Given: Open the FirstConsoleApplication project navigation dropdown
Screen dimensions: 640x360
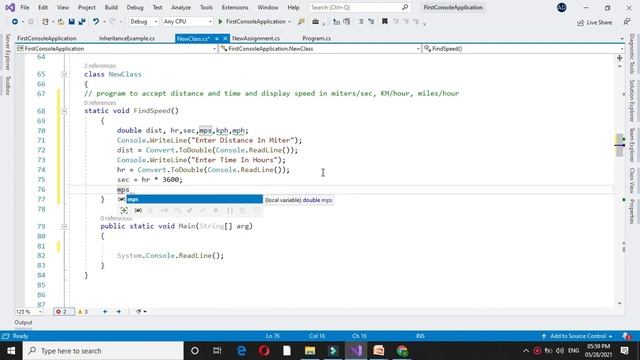Looking at the screenshot, I should coord(116,49).
